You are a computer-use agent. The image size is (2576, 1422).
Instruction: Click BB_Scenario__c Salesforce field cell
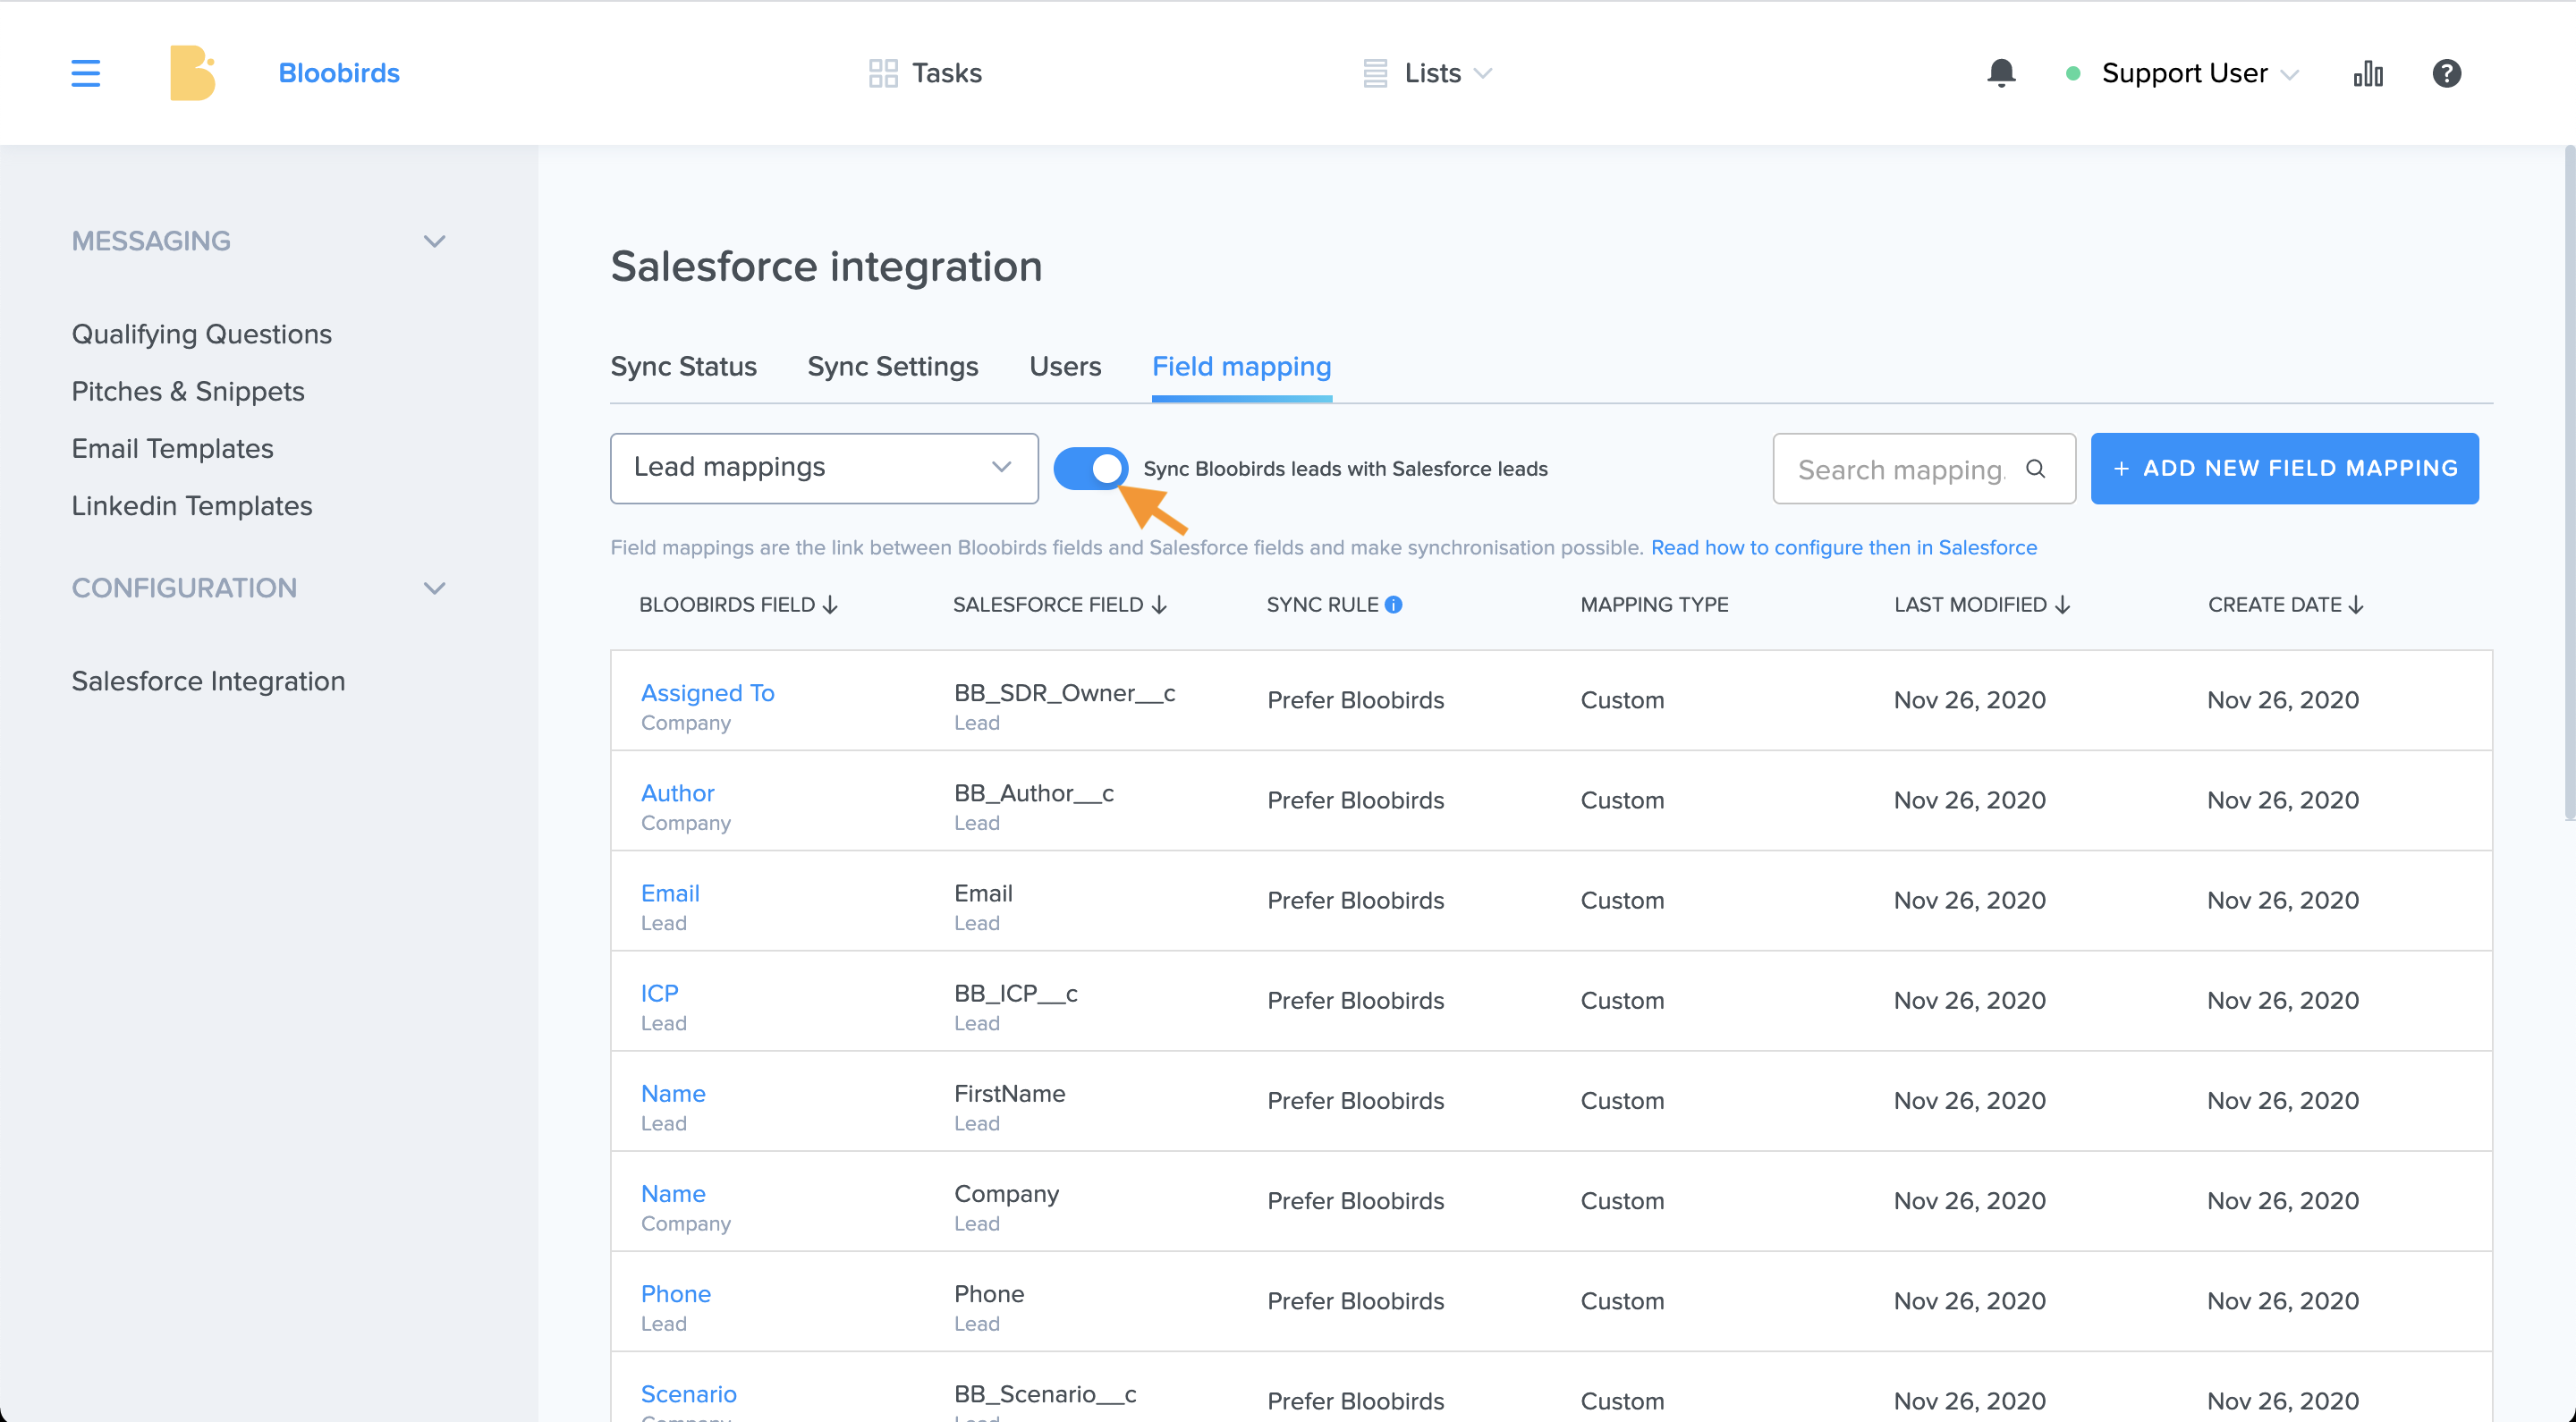(1045, 1393)
